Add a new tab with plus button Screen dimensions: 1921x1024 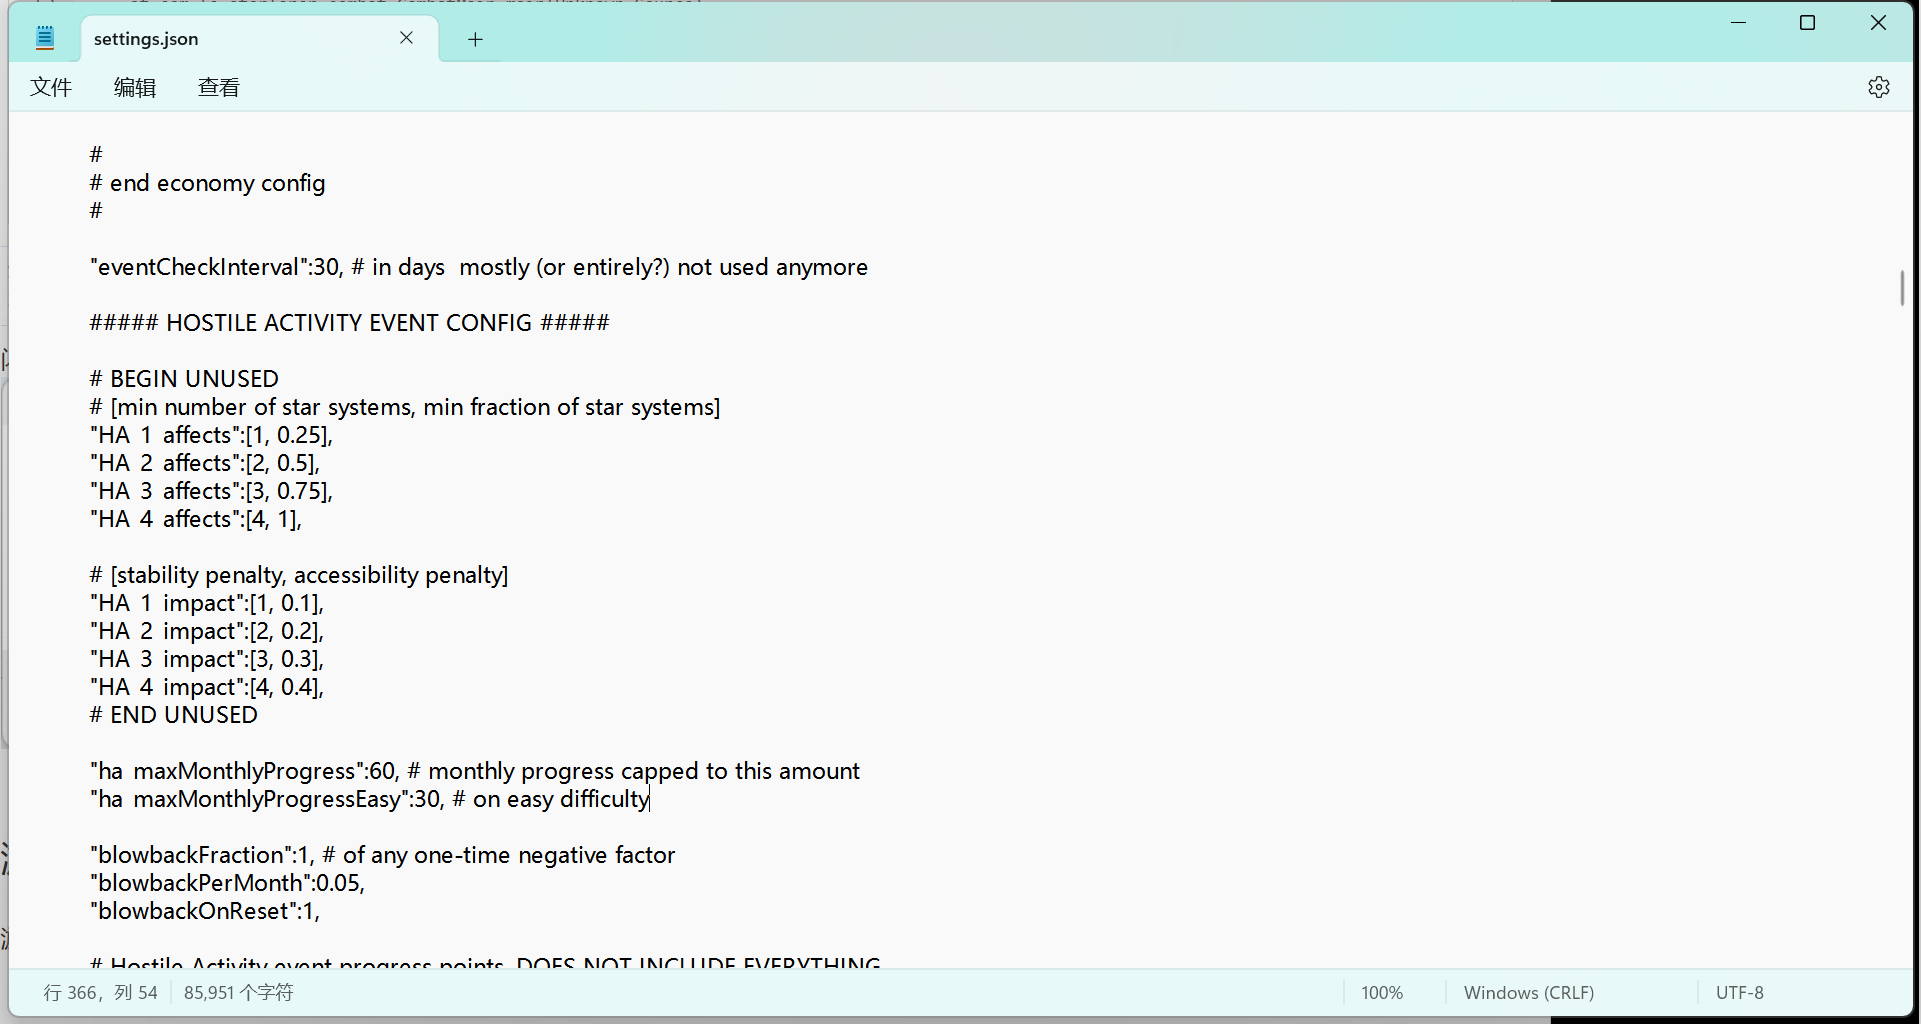(x=475, y=39)
